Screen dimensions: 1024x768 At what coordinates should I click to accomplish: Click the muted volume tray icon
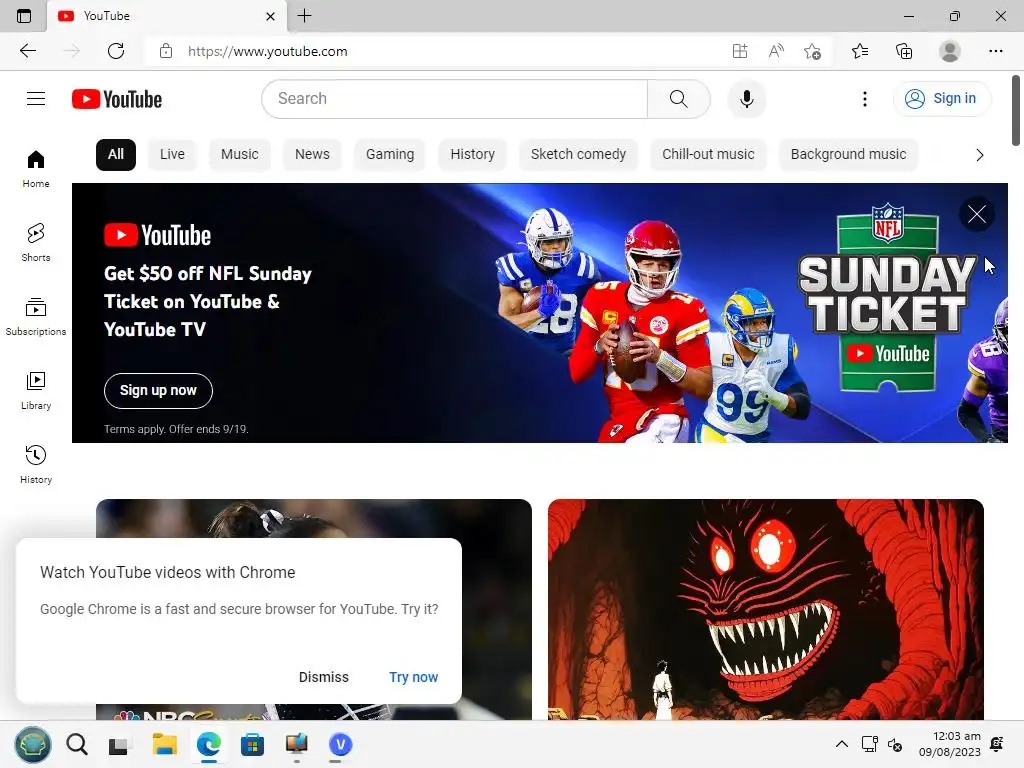(895, 744)
